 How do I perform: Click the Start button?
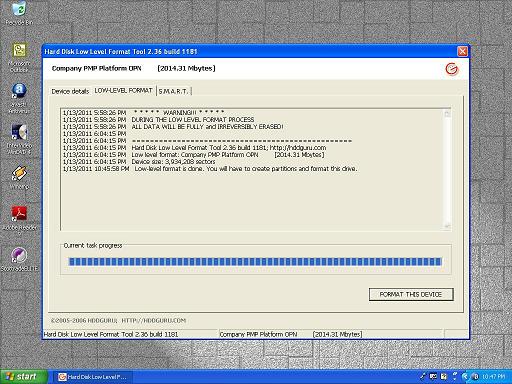23,377
